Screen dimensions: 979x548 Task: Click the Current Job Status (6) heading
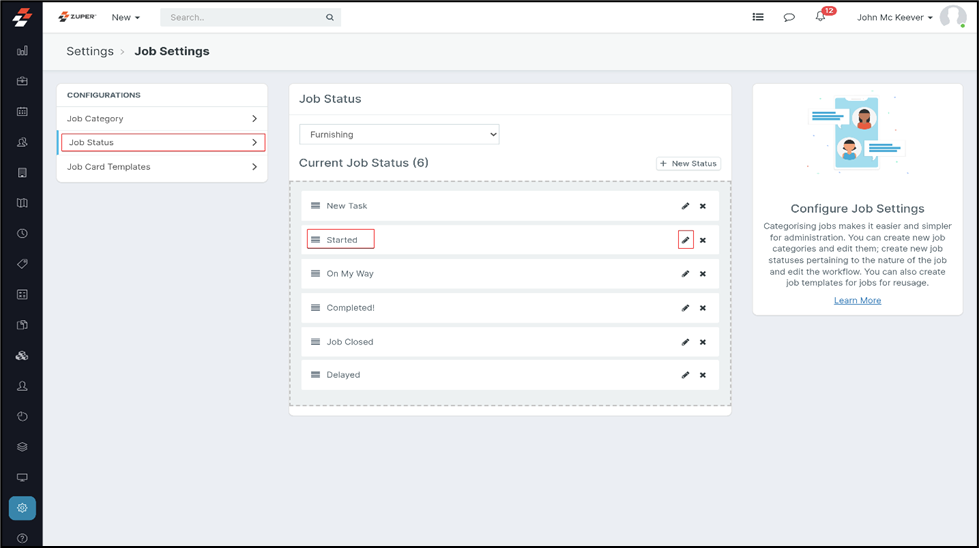363,163
